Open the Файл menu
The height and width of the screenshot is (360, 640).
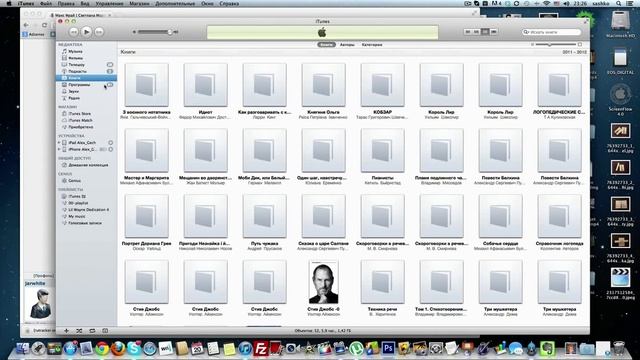pyautogui.click(x=46, y=3)
